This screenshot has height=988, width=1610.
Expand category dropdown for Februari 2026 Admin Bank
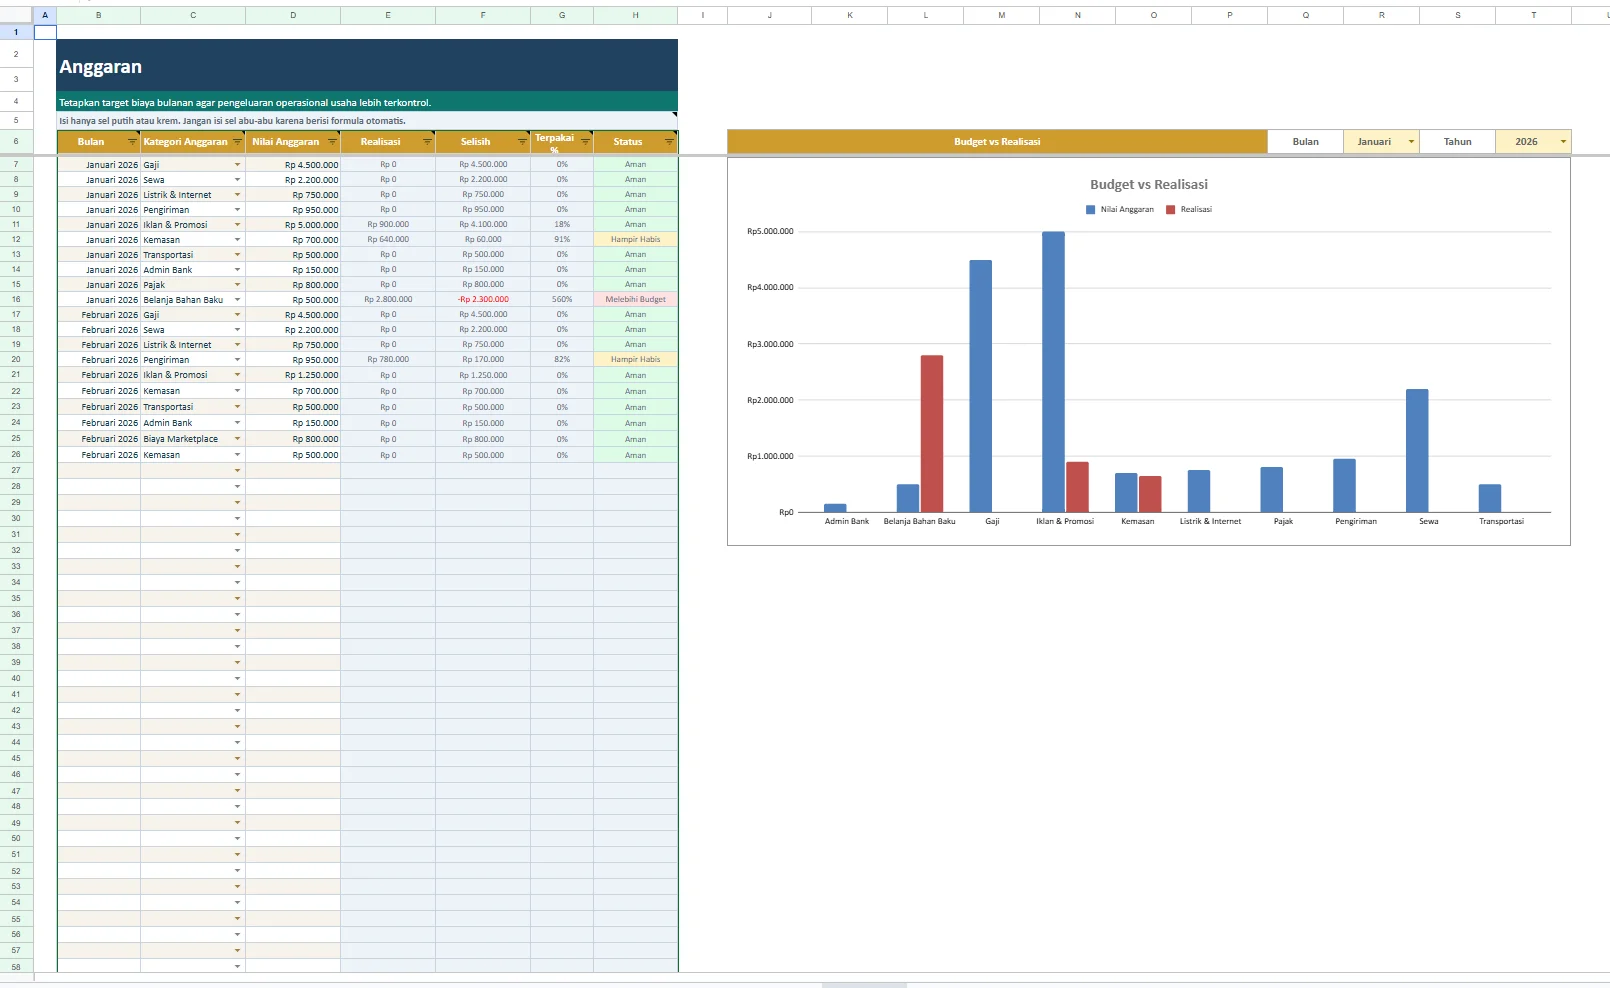[x=237, y=423]
